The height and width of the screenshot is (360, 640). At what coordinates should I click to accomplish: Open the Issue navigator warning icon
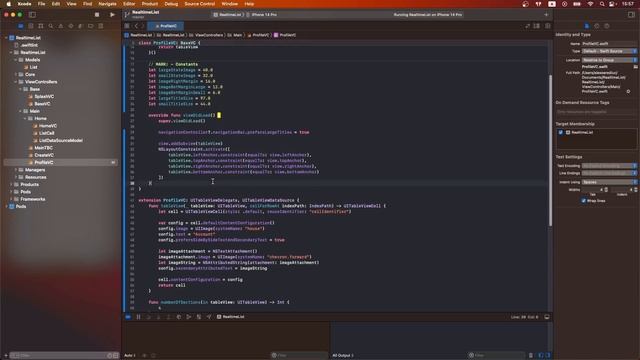(61, 26)
